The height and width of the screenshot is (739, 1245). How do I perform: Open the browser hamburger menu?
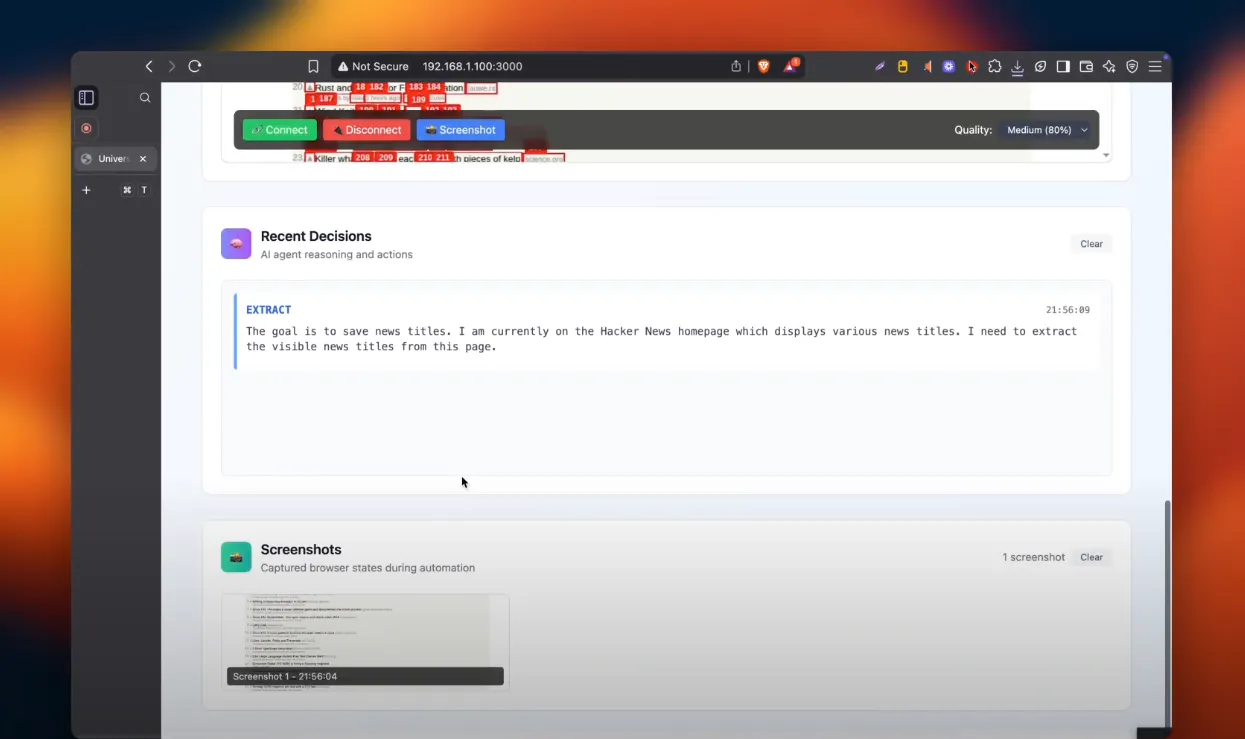(1155, 67)
